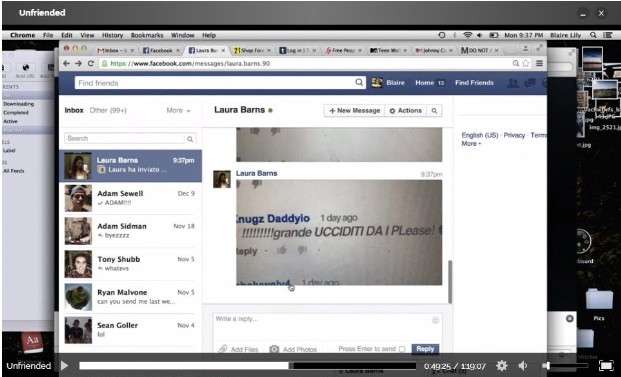Switch to the Other (99+) tab
621x377 pixels.
pos(108,110)
